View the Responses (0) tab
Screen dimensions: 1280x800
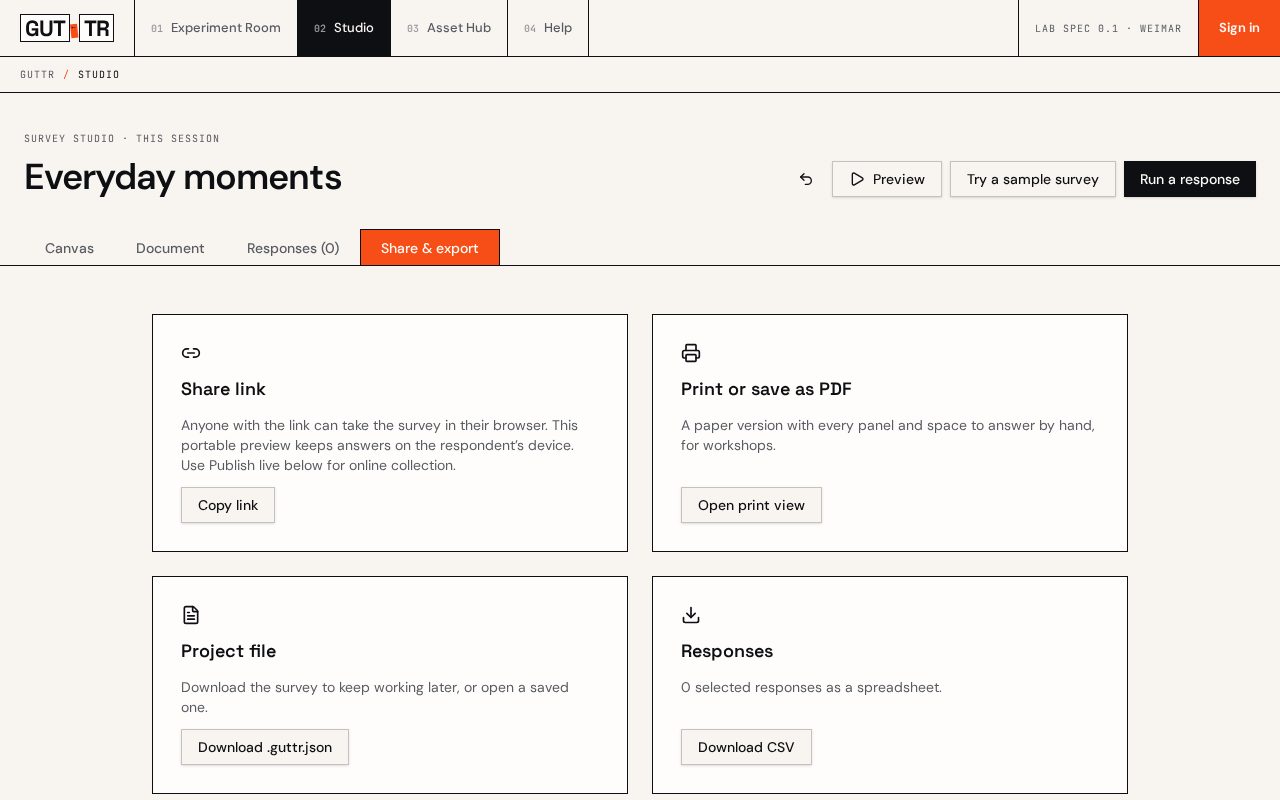click(x=293, y=248)
